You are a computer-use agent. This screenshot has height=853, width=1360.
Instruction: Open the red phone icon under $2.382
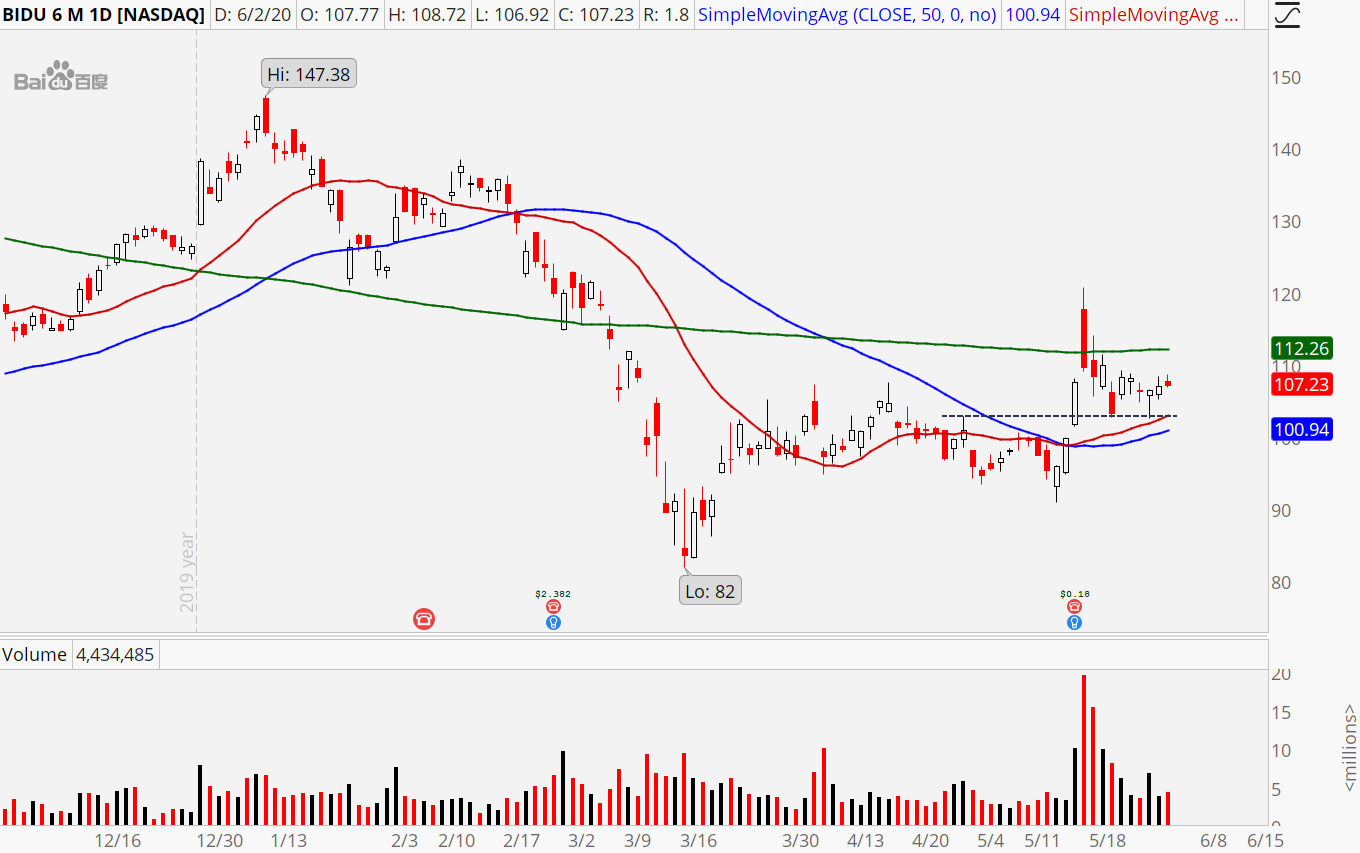coord(553,607)
